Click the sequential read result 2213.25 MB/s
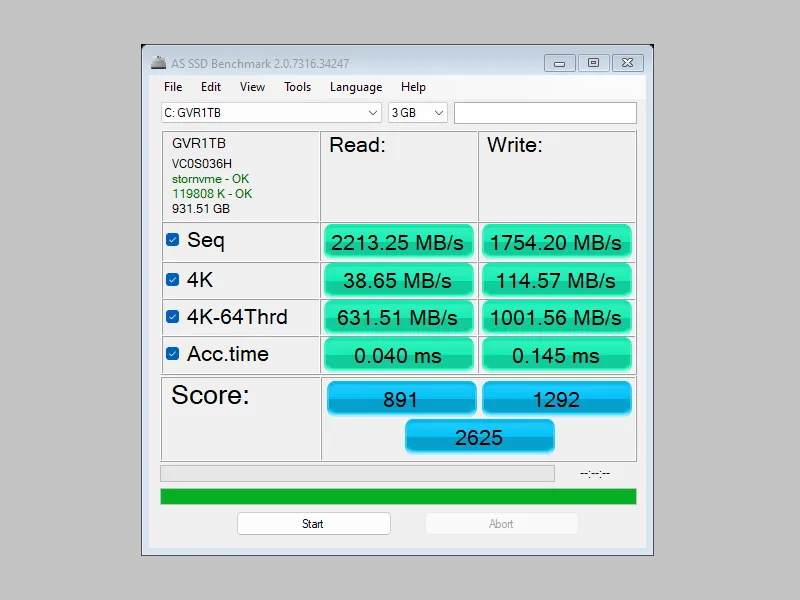The height and width of the screenshot is (600, 800). [x=398, y=242]
